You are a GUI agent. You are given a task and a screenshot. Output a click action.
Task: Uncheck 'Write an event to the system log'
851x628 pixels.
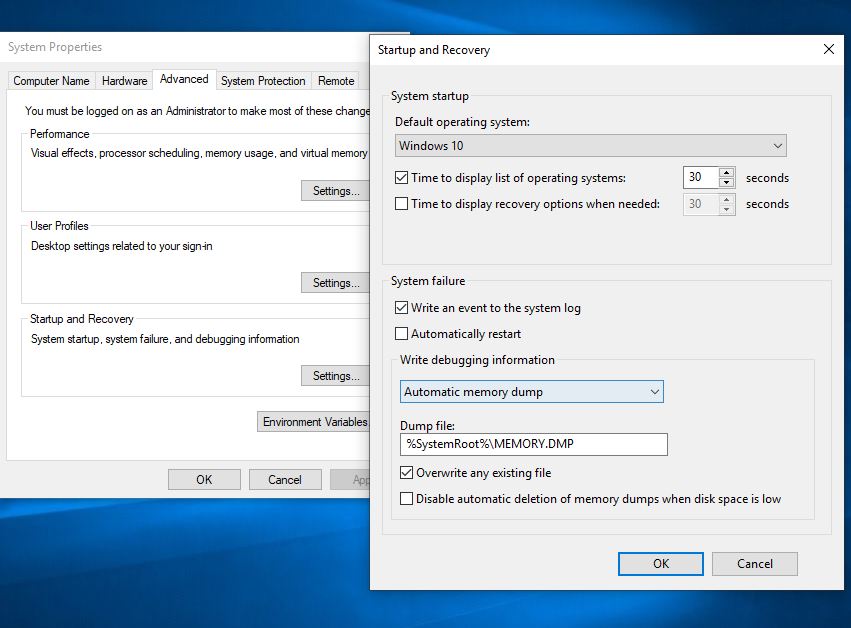click(402, 308)
